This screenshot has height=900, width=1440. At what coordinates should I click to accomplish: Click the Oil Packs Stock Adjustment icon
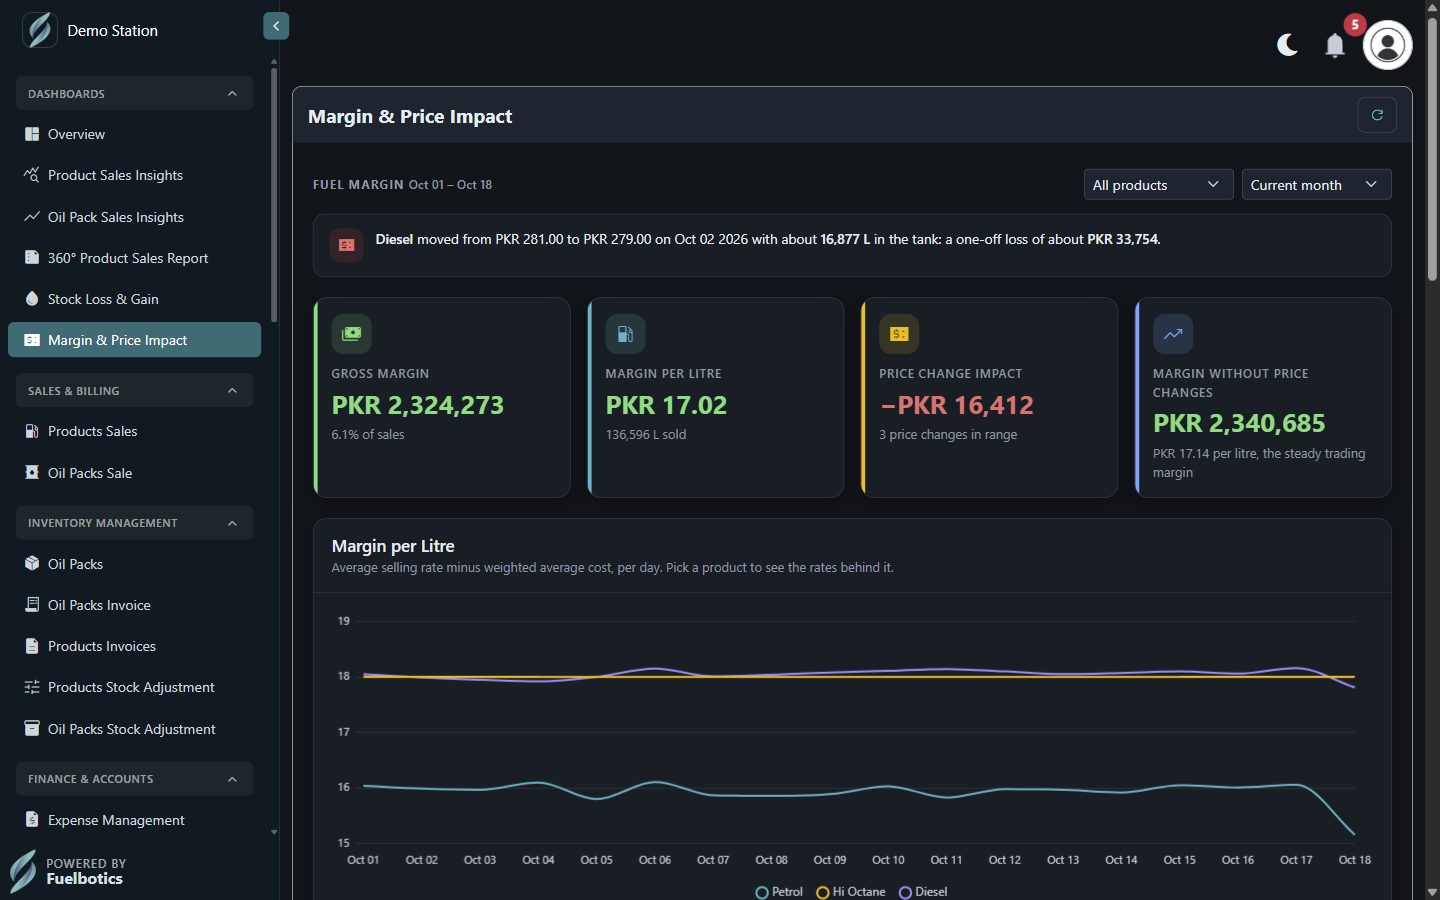(32, 729)
